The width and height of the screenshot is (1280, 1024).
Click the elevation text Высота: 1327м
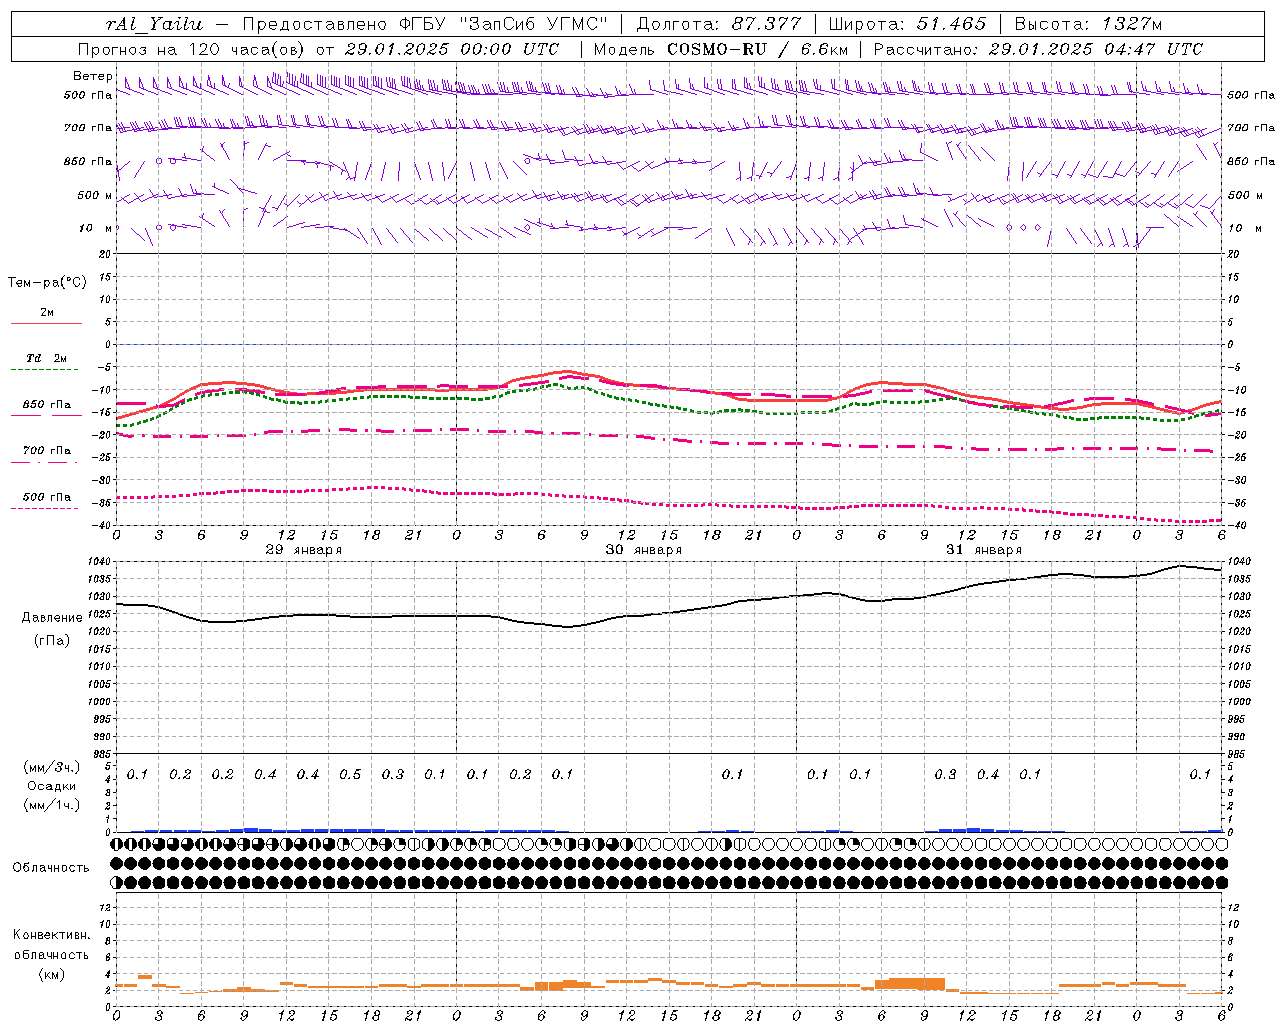click(1088, 24)
